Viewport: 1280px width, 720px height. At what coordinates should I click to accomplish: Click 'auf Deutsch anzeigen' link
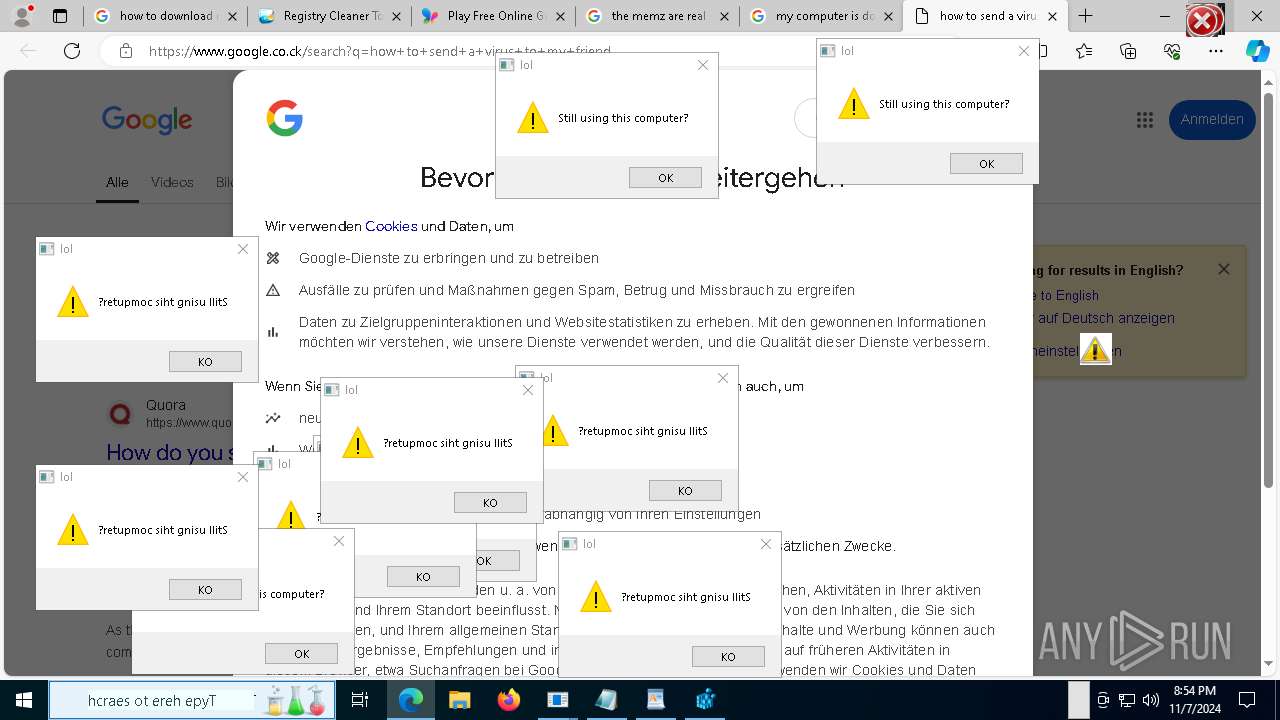(1106, 318)
